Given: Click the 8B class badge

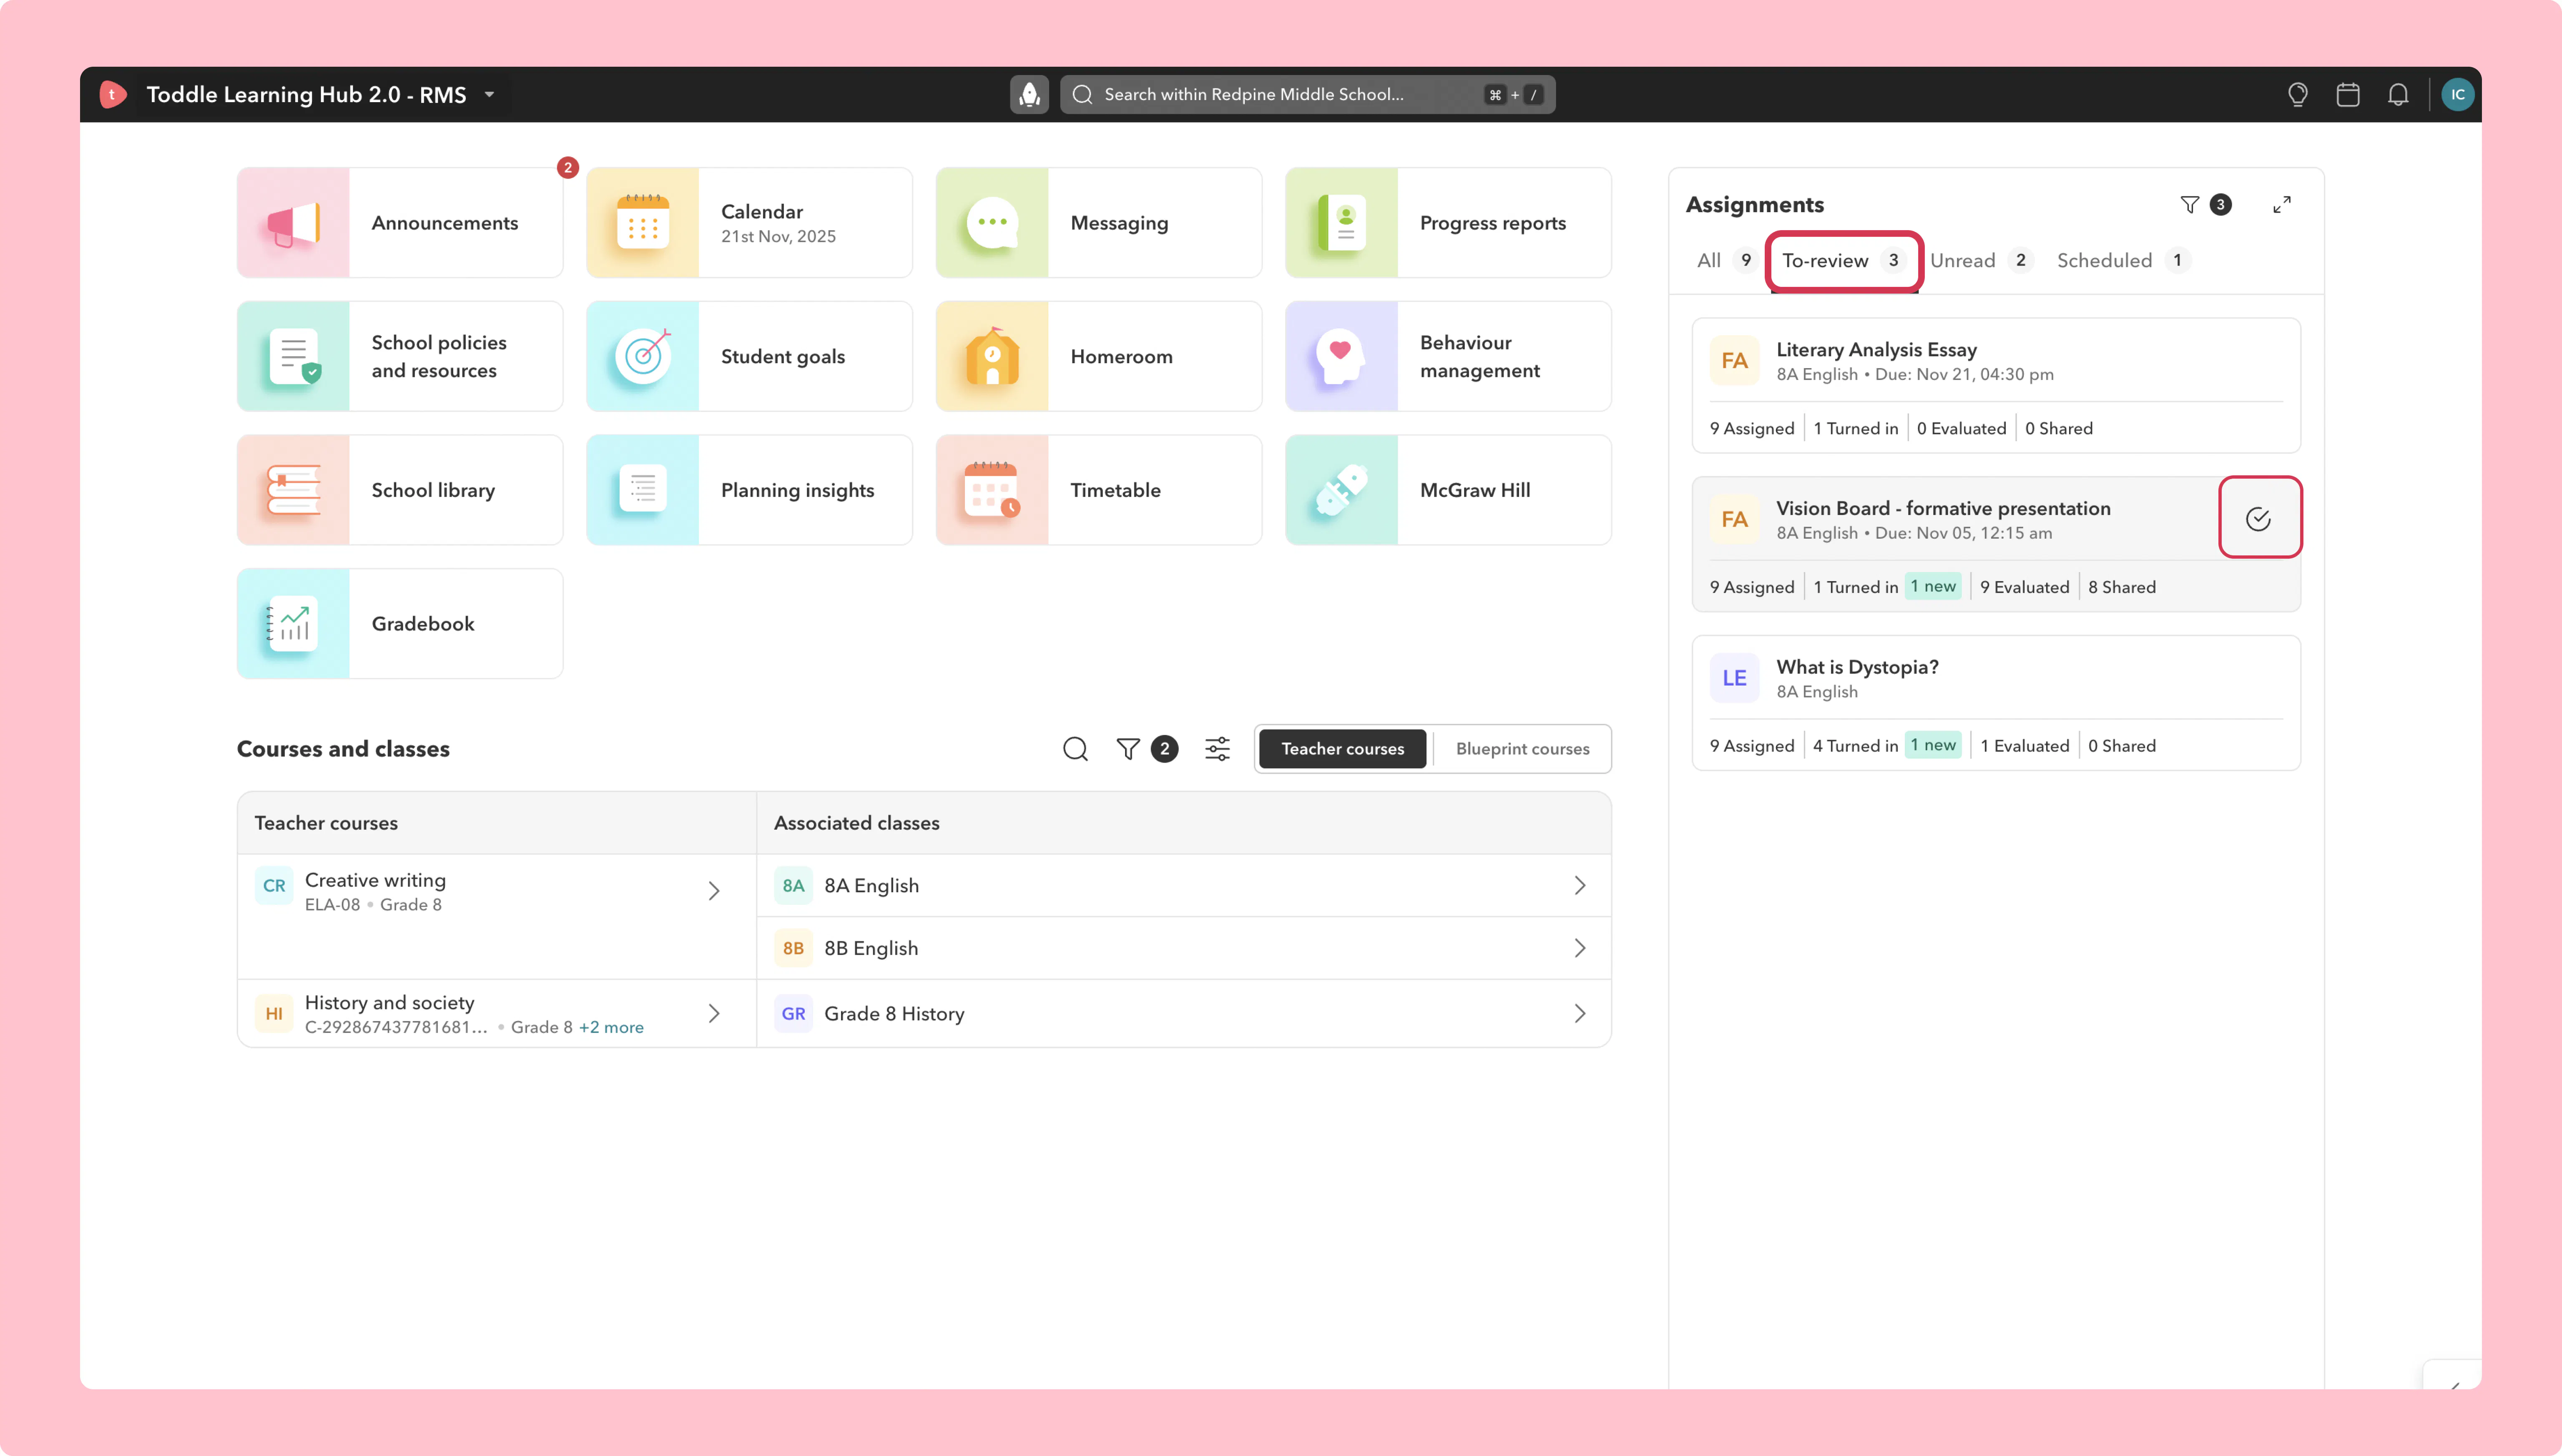Looking at the screenshot, I should pos(793,948).
